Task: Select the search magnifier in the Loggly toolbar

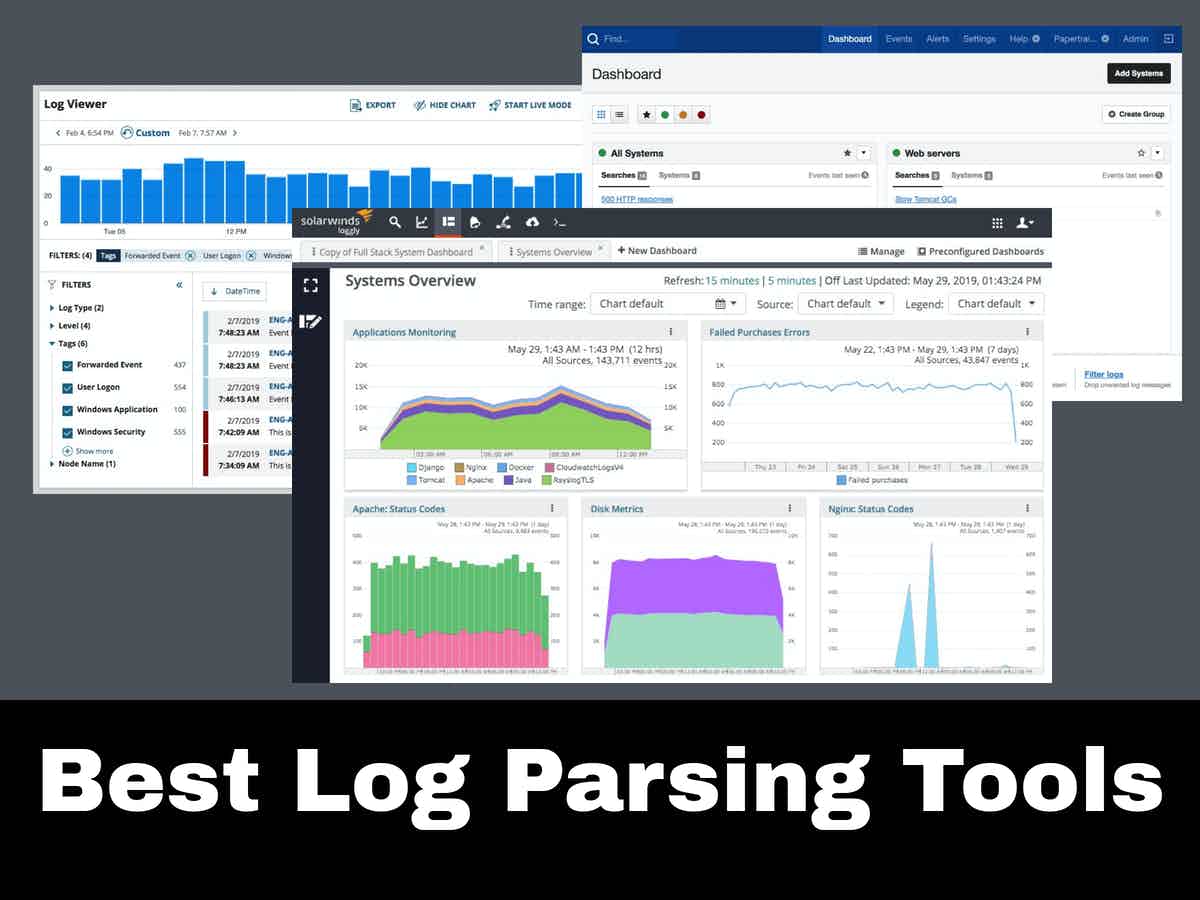Action: [395, 222]
